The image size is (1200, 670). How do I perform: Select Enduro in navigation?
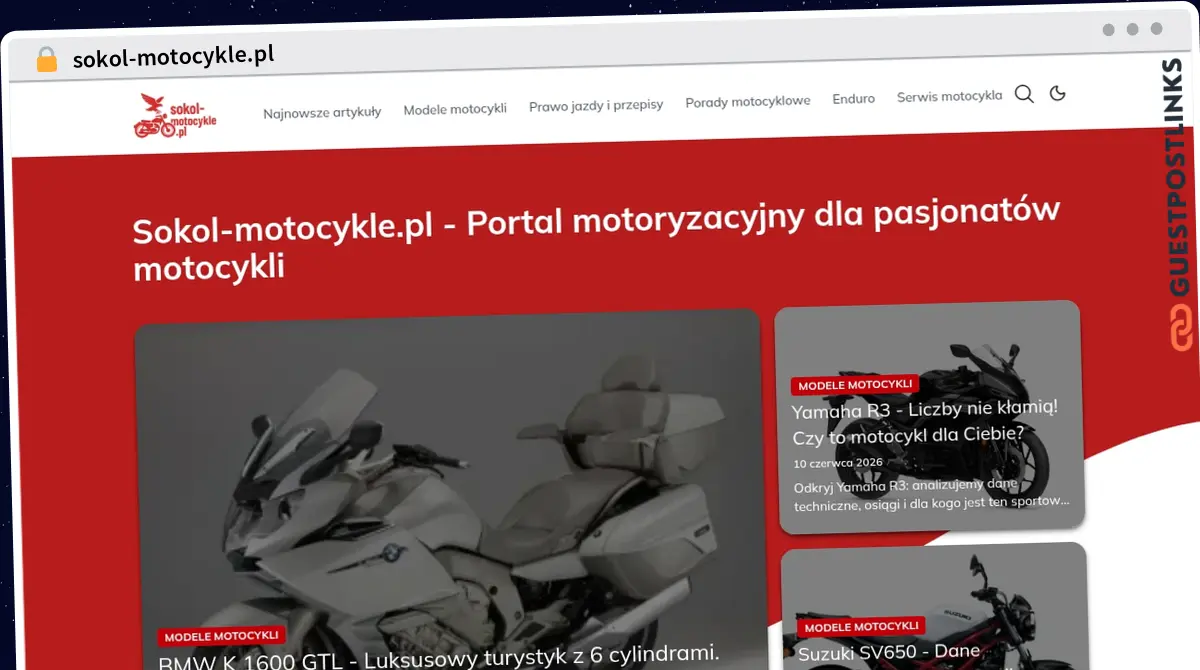pos(854,99)
